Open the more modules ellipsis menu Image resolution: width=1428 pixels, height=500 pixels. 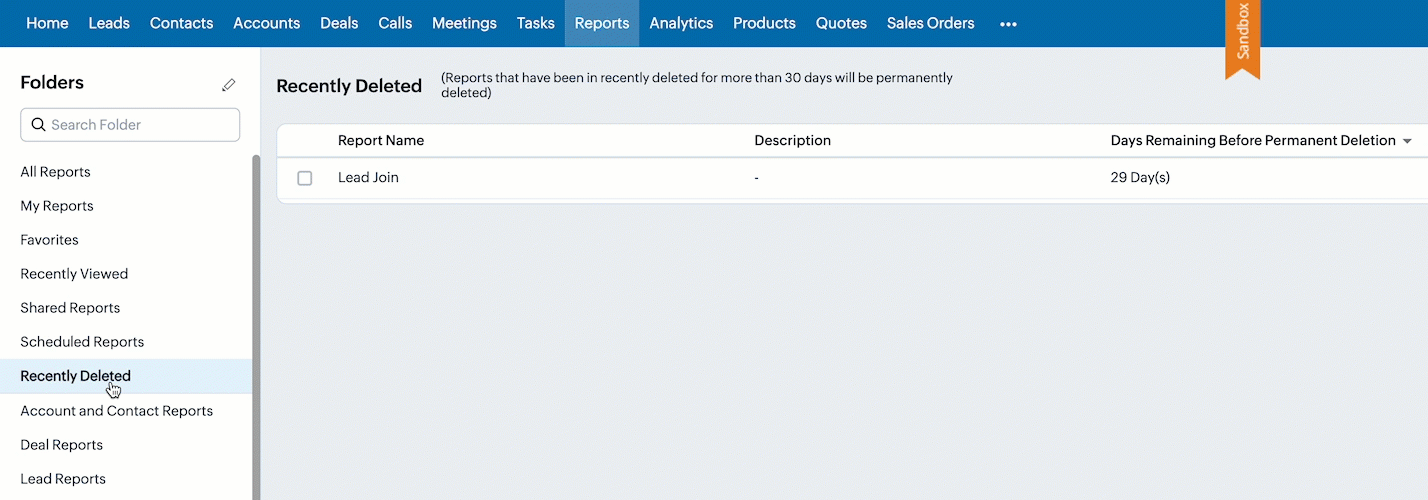click(1008, 24)
